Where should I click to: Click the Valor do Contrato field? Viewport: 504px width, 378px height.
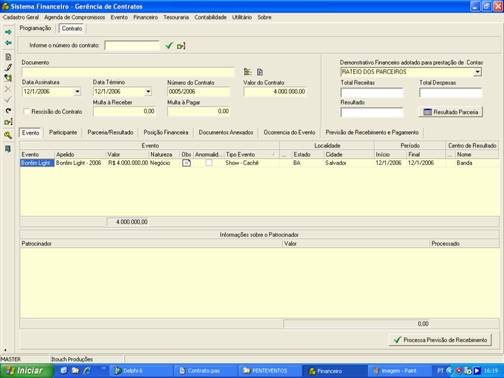click(275, 91)
